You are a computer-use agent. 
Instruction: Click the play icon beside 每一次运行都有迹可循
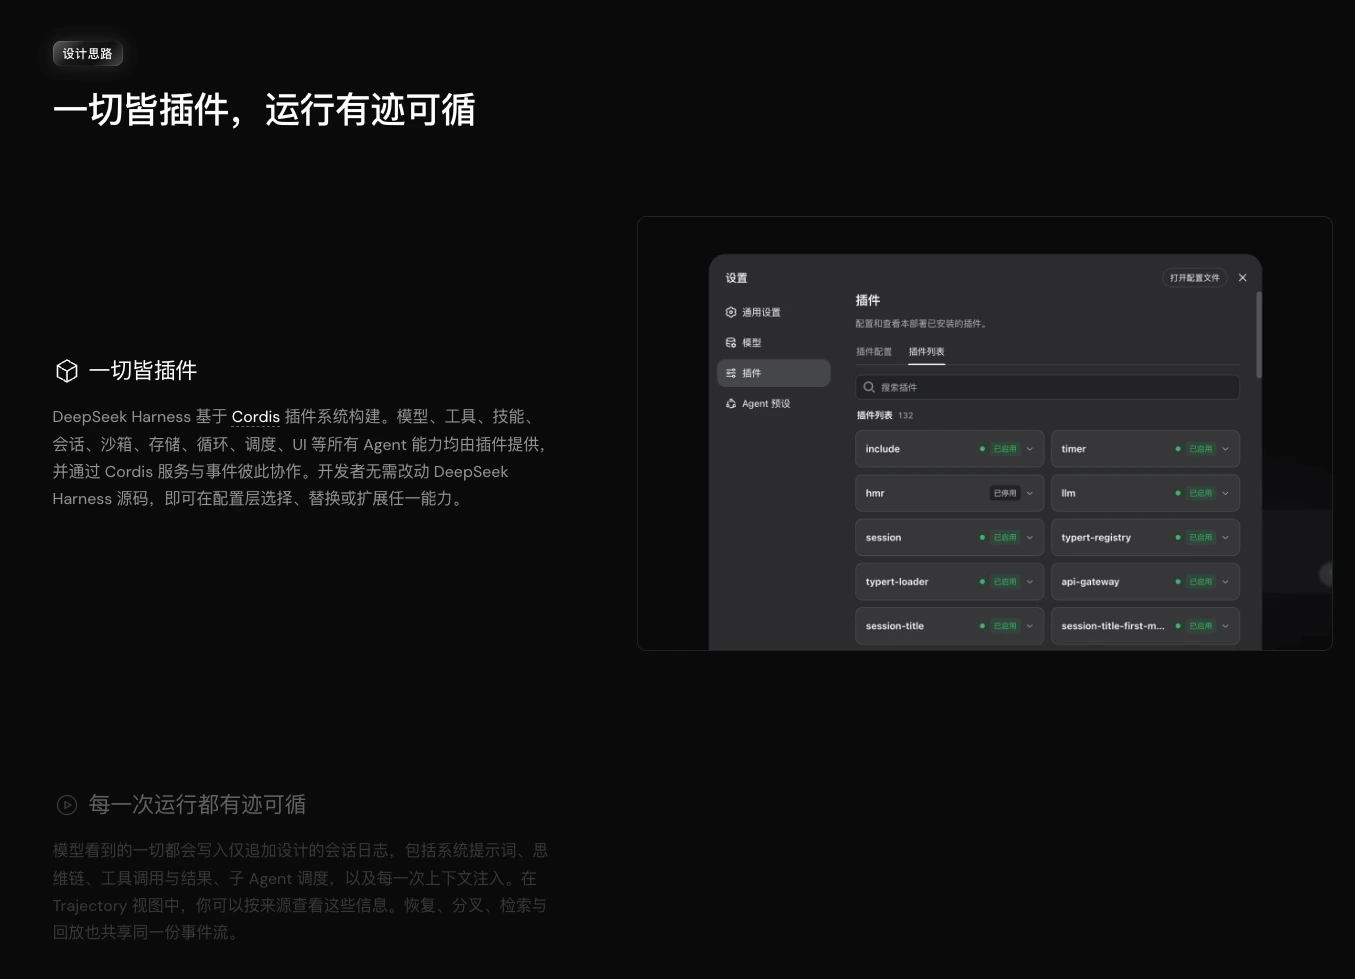67,805
